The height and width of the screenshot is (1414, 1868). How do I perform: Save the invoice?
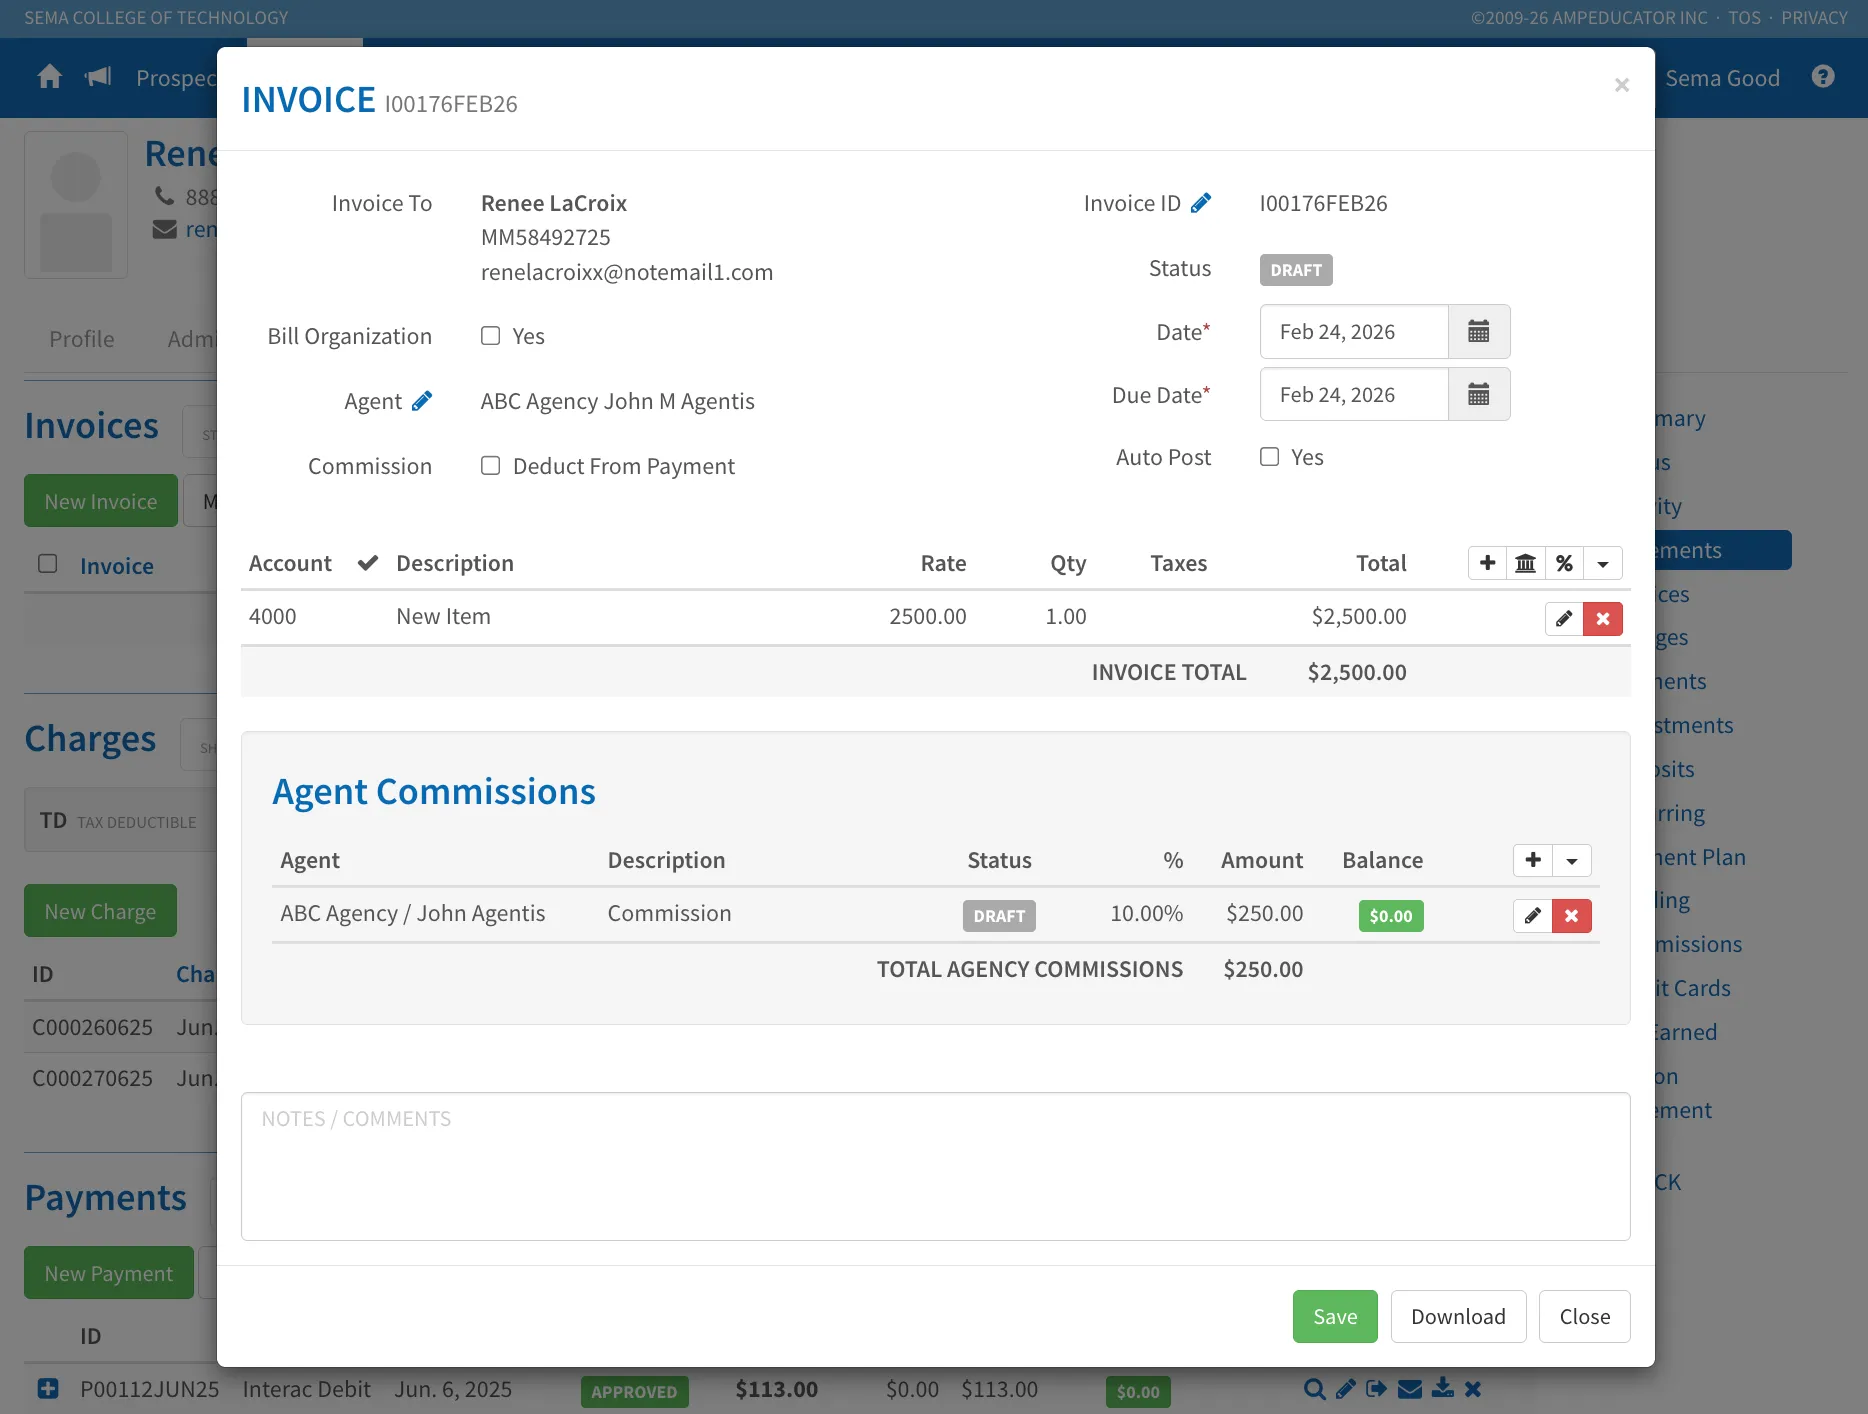(x=1335, y=1317)
